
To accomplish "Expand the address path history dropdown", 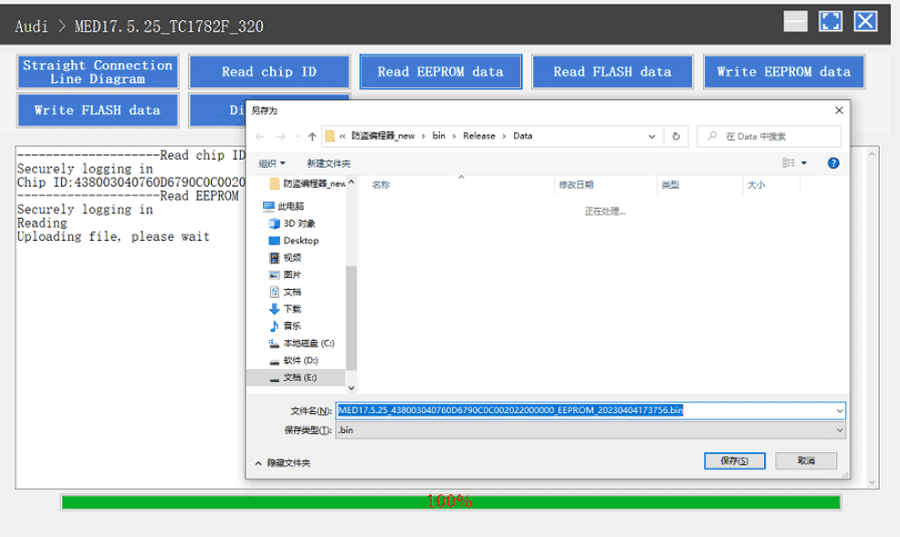I will (651, 136).
